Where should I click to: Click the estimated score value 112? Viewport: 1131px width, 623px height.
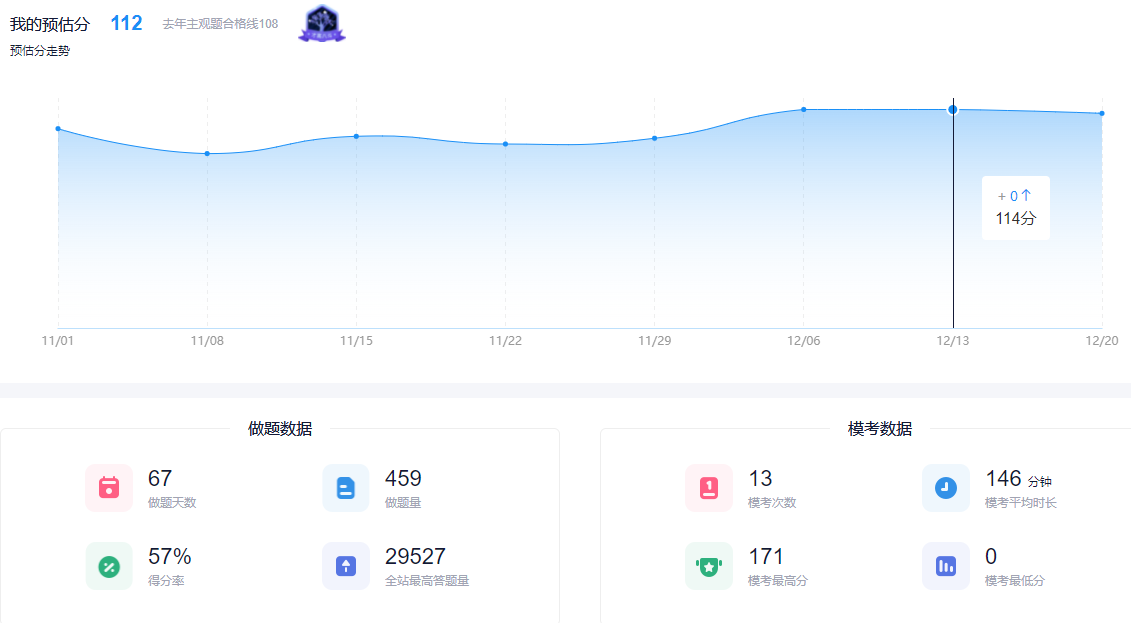point(126,23)
